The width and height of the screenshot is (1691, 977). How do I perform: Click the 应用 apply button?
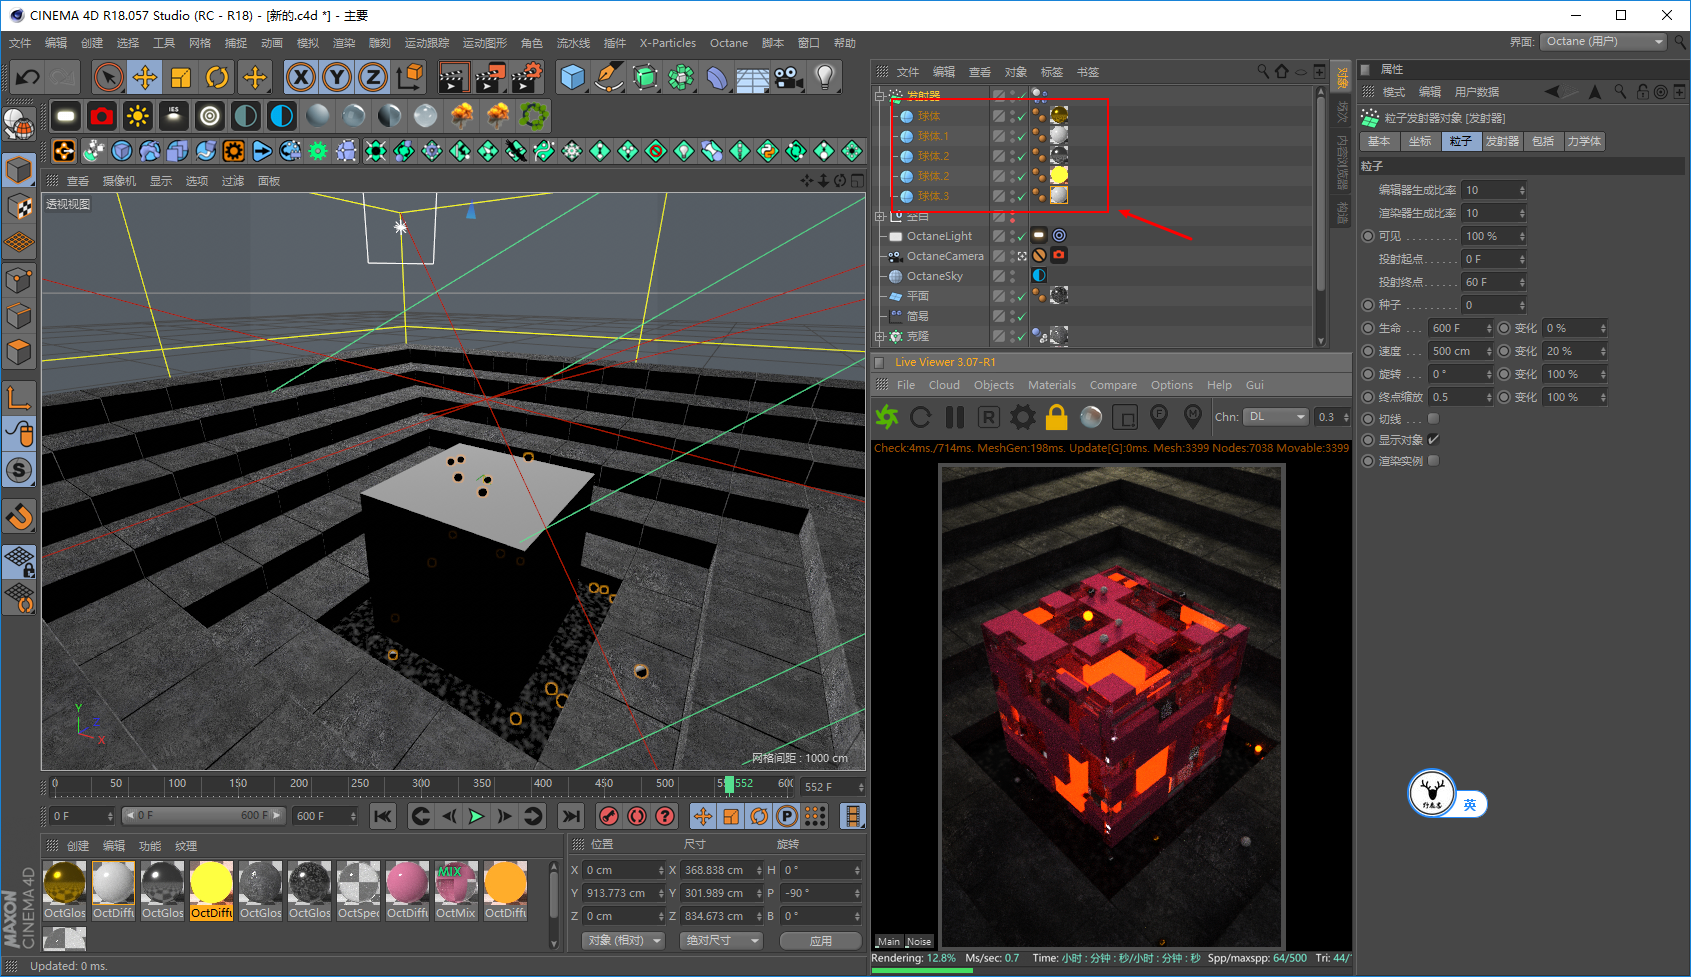[x=821, y=941]
